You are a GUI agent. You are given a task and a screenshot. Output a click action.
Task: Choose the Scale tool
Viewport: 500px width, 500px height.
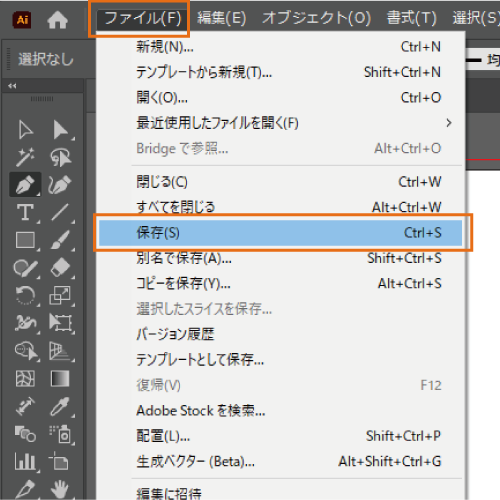(x=60, y=295)
